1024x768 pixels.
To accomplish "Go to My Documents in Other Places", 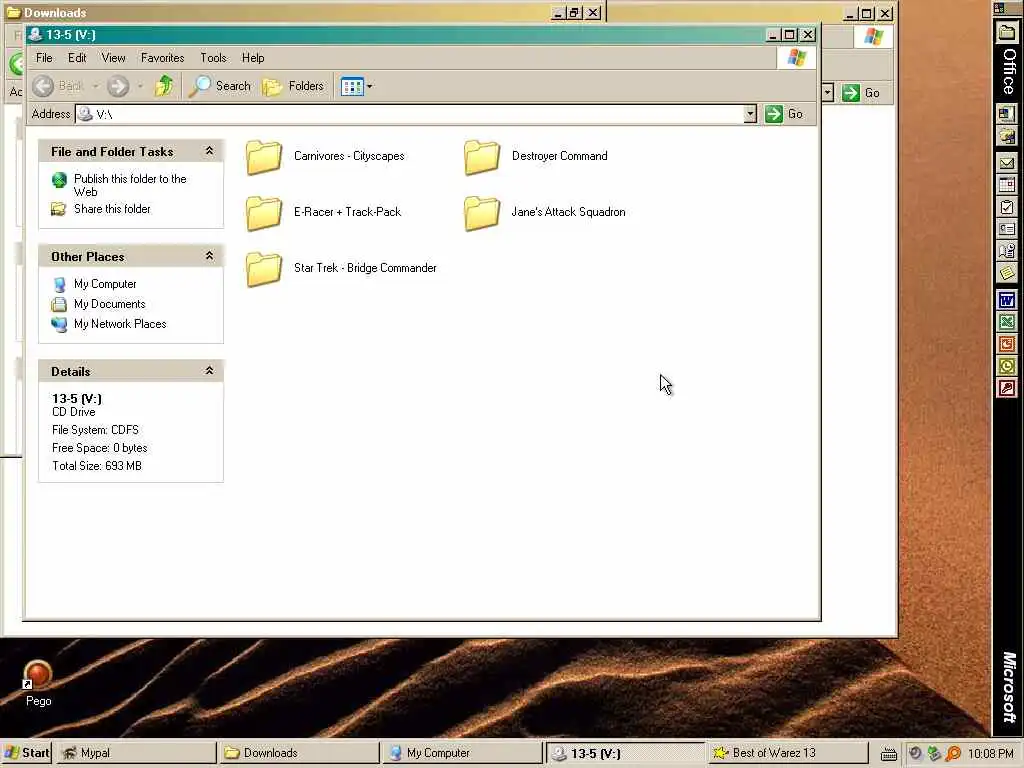I will (x=109, y=304).
